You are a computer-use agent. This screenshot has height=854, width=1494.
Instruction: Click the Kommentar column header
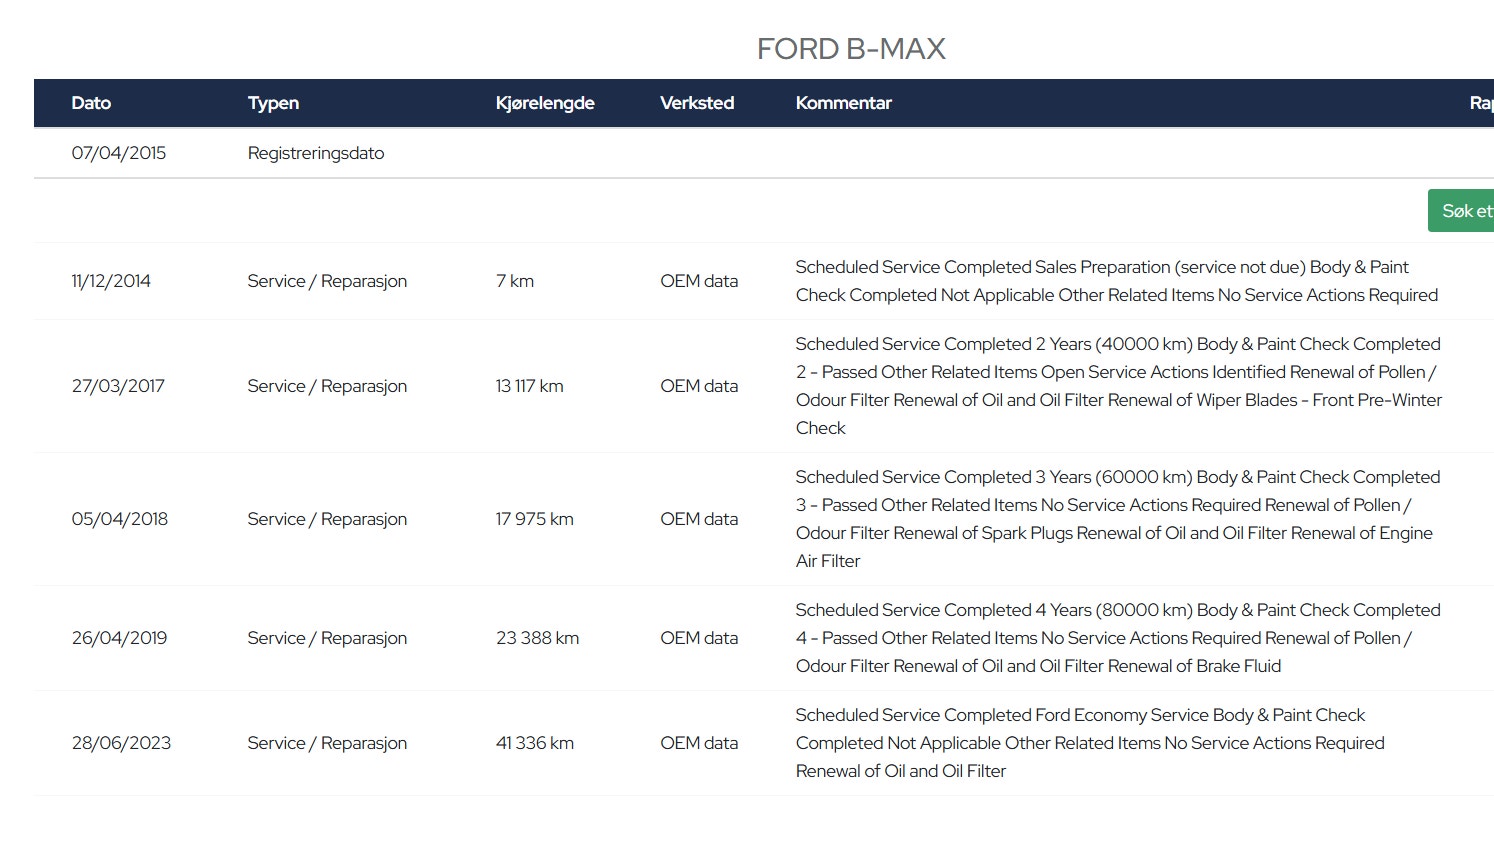click(x=843, y=103)
